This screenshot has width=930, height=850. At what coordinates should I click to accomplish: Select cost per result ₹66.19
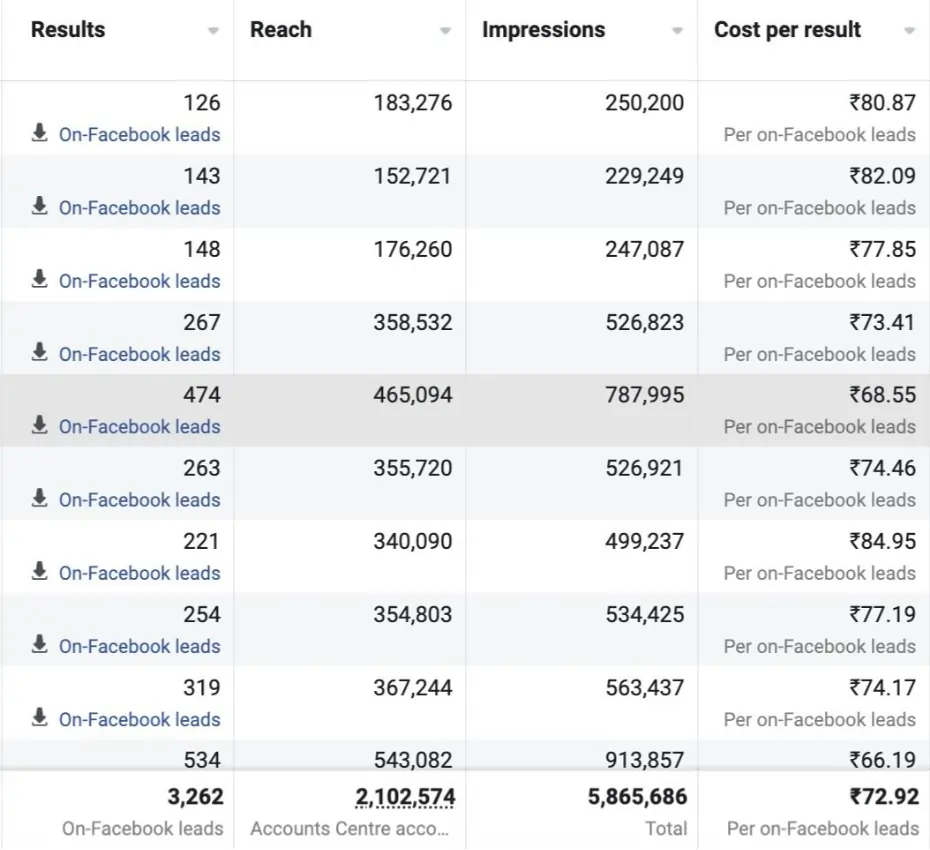point(883,760)
